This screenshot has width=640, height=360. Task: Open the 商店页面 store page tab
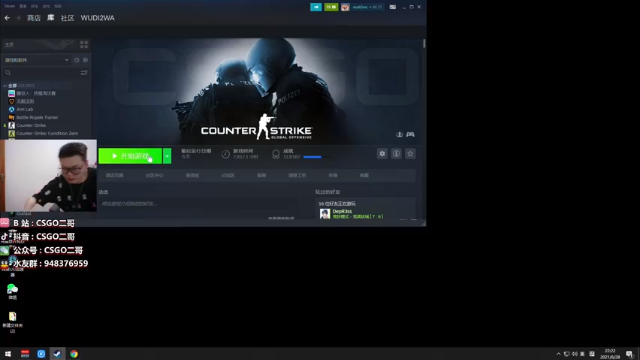click(115, 175)
